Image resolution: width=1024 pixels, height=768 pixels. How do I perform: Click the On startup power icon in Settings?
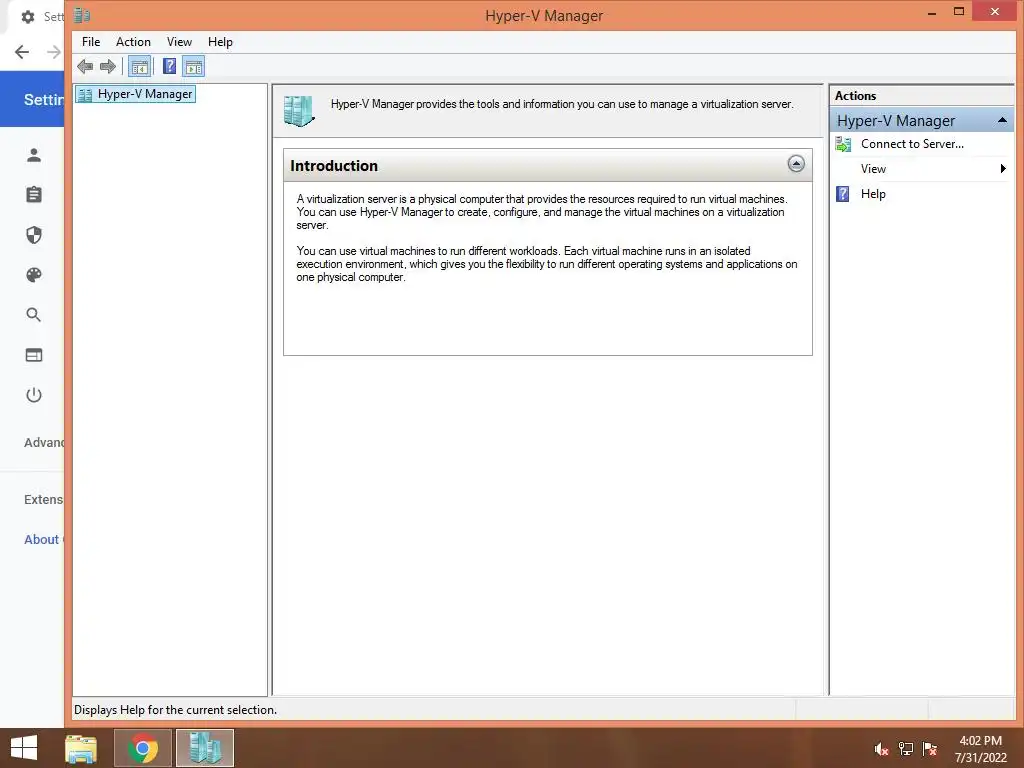click(34, 395)
